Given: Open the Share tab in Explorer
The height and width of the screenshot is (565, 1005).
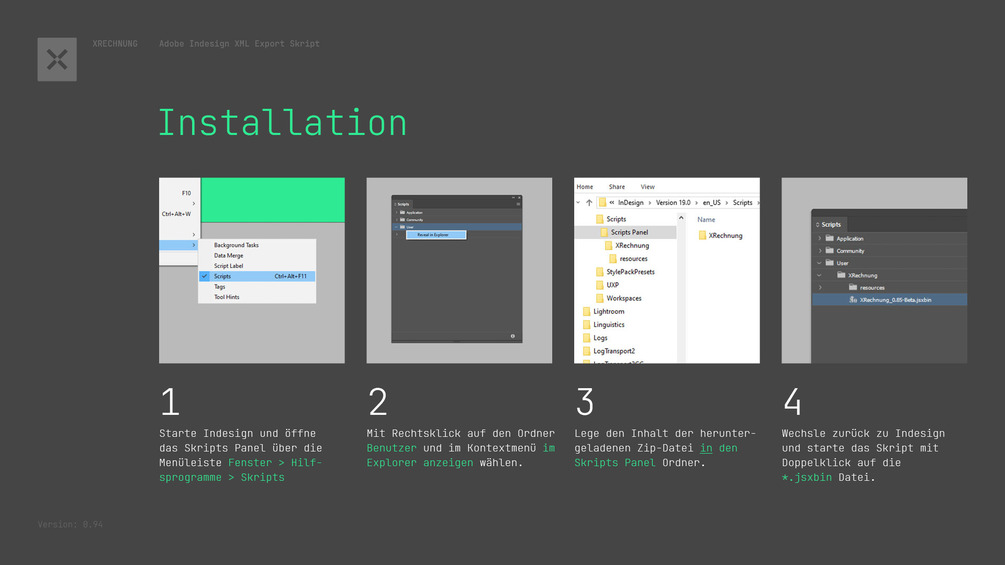Looking at the screenshot, I should (x=617, y=186).
